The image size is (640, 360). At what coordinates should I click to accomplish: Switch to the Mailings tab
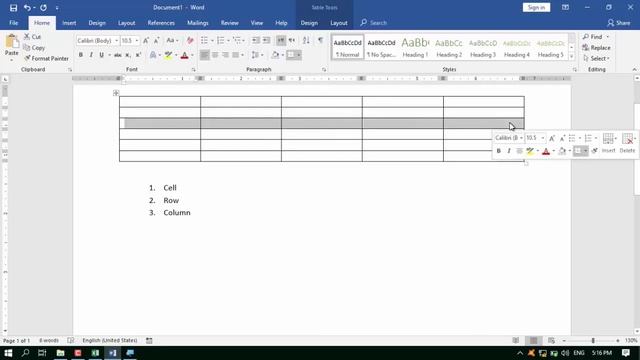click(198, 23)
